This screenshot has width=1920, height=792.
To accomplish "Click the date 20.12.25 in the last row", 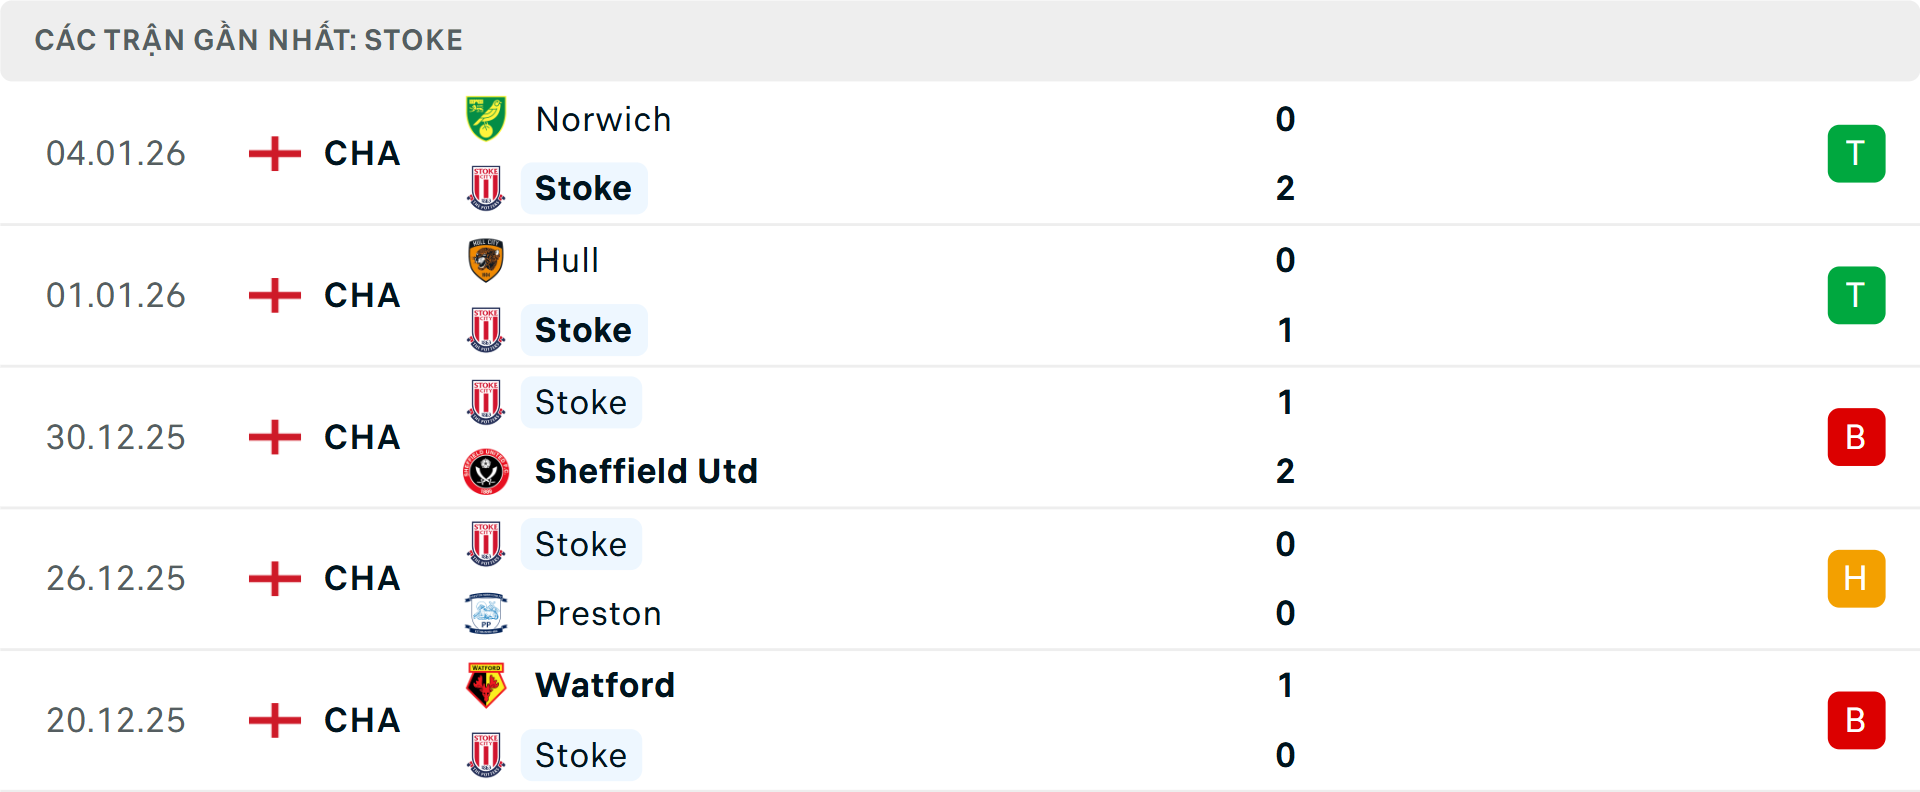I will 116,720.
